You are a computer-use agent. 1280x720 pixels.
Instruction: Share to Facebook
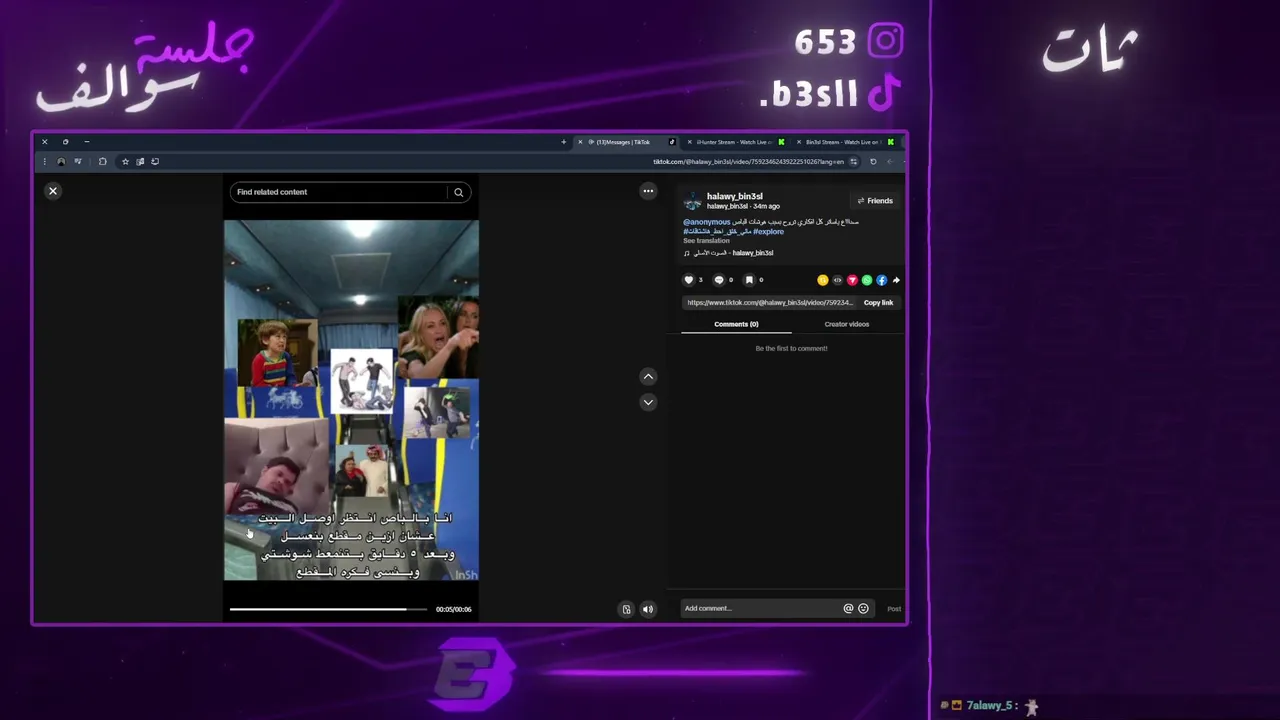(882, 280)
